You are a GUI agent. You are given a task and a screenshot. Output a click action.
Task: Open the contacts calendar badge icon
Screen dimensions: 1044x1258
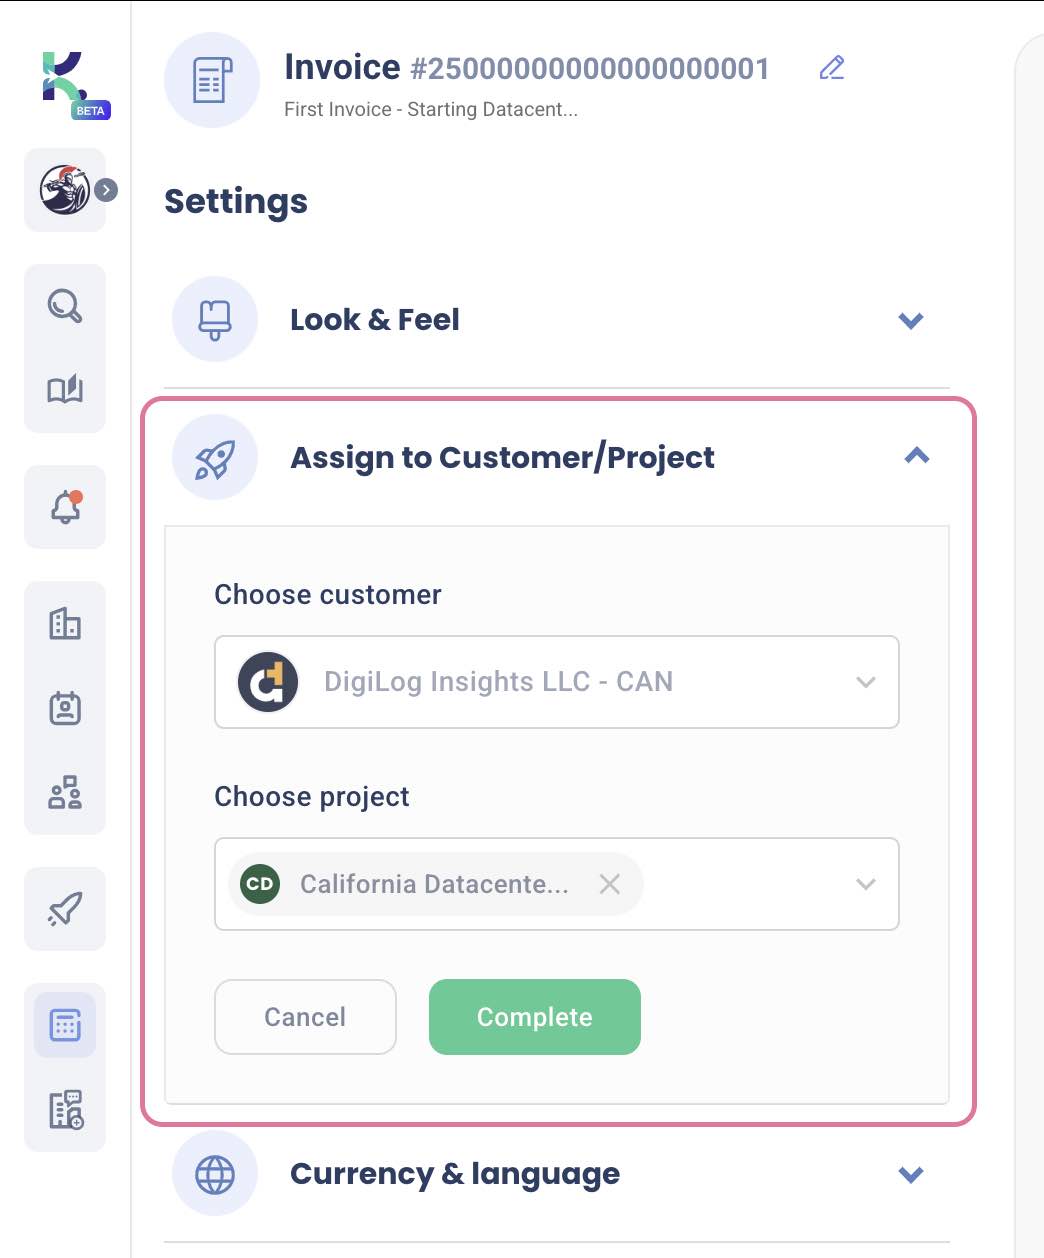coord(64,707)
